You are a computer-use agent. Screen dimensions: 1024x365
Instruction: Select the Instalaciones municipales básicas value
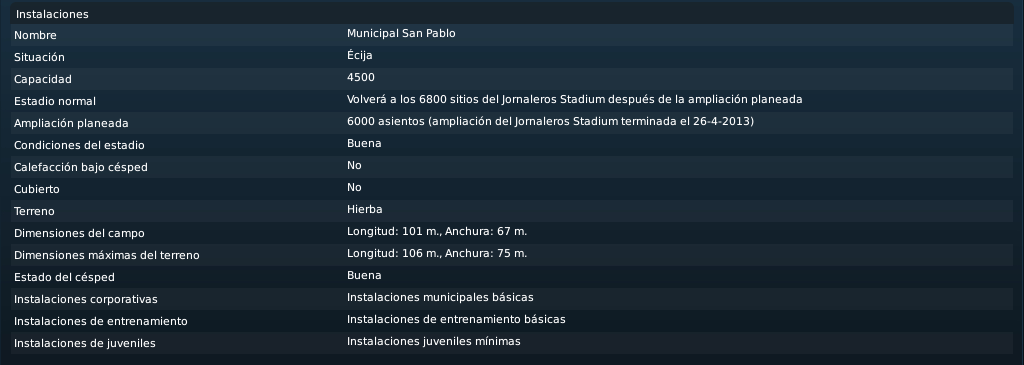click(440, 298)
